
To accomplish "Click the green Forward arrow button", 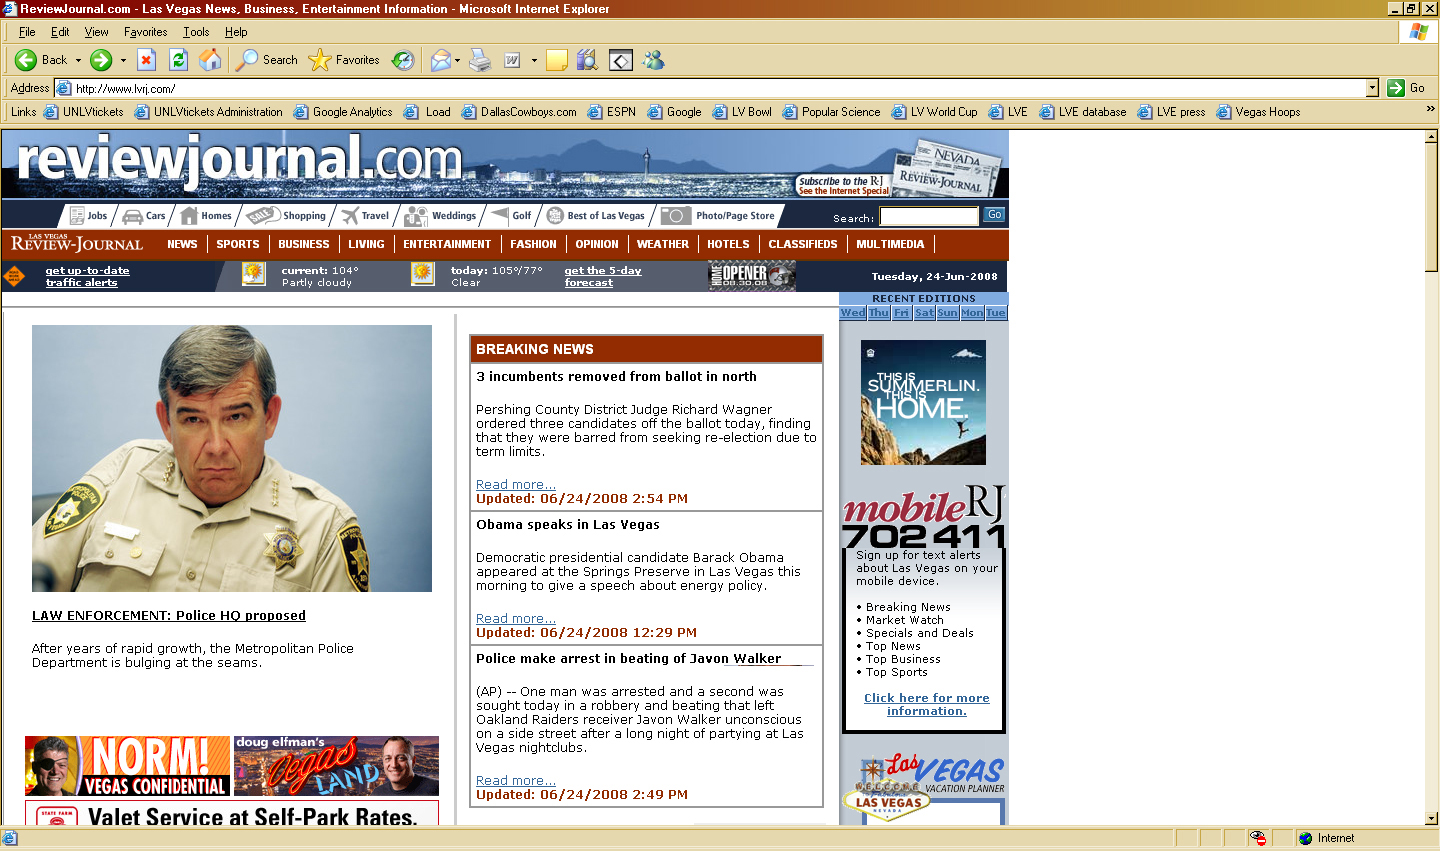I will point(101,60).
